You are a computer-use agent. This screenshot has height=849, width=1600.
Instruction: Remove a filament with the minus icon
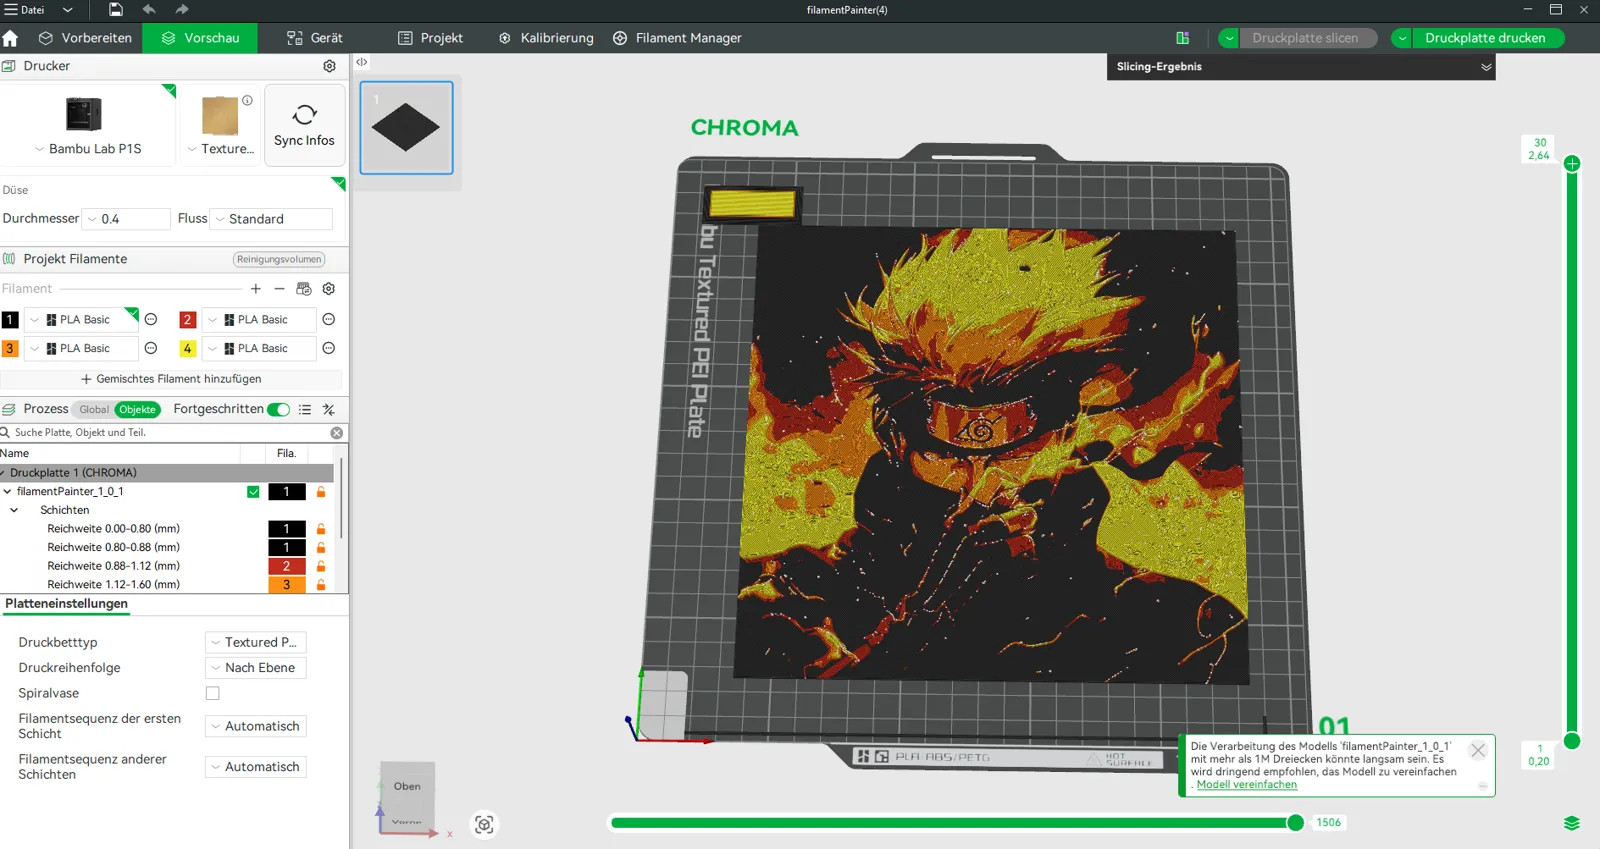click(x=279, y=289)
